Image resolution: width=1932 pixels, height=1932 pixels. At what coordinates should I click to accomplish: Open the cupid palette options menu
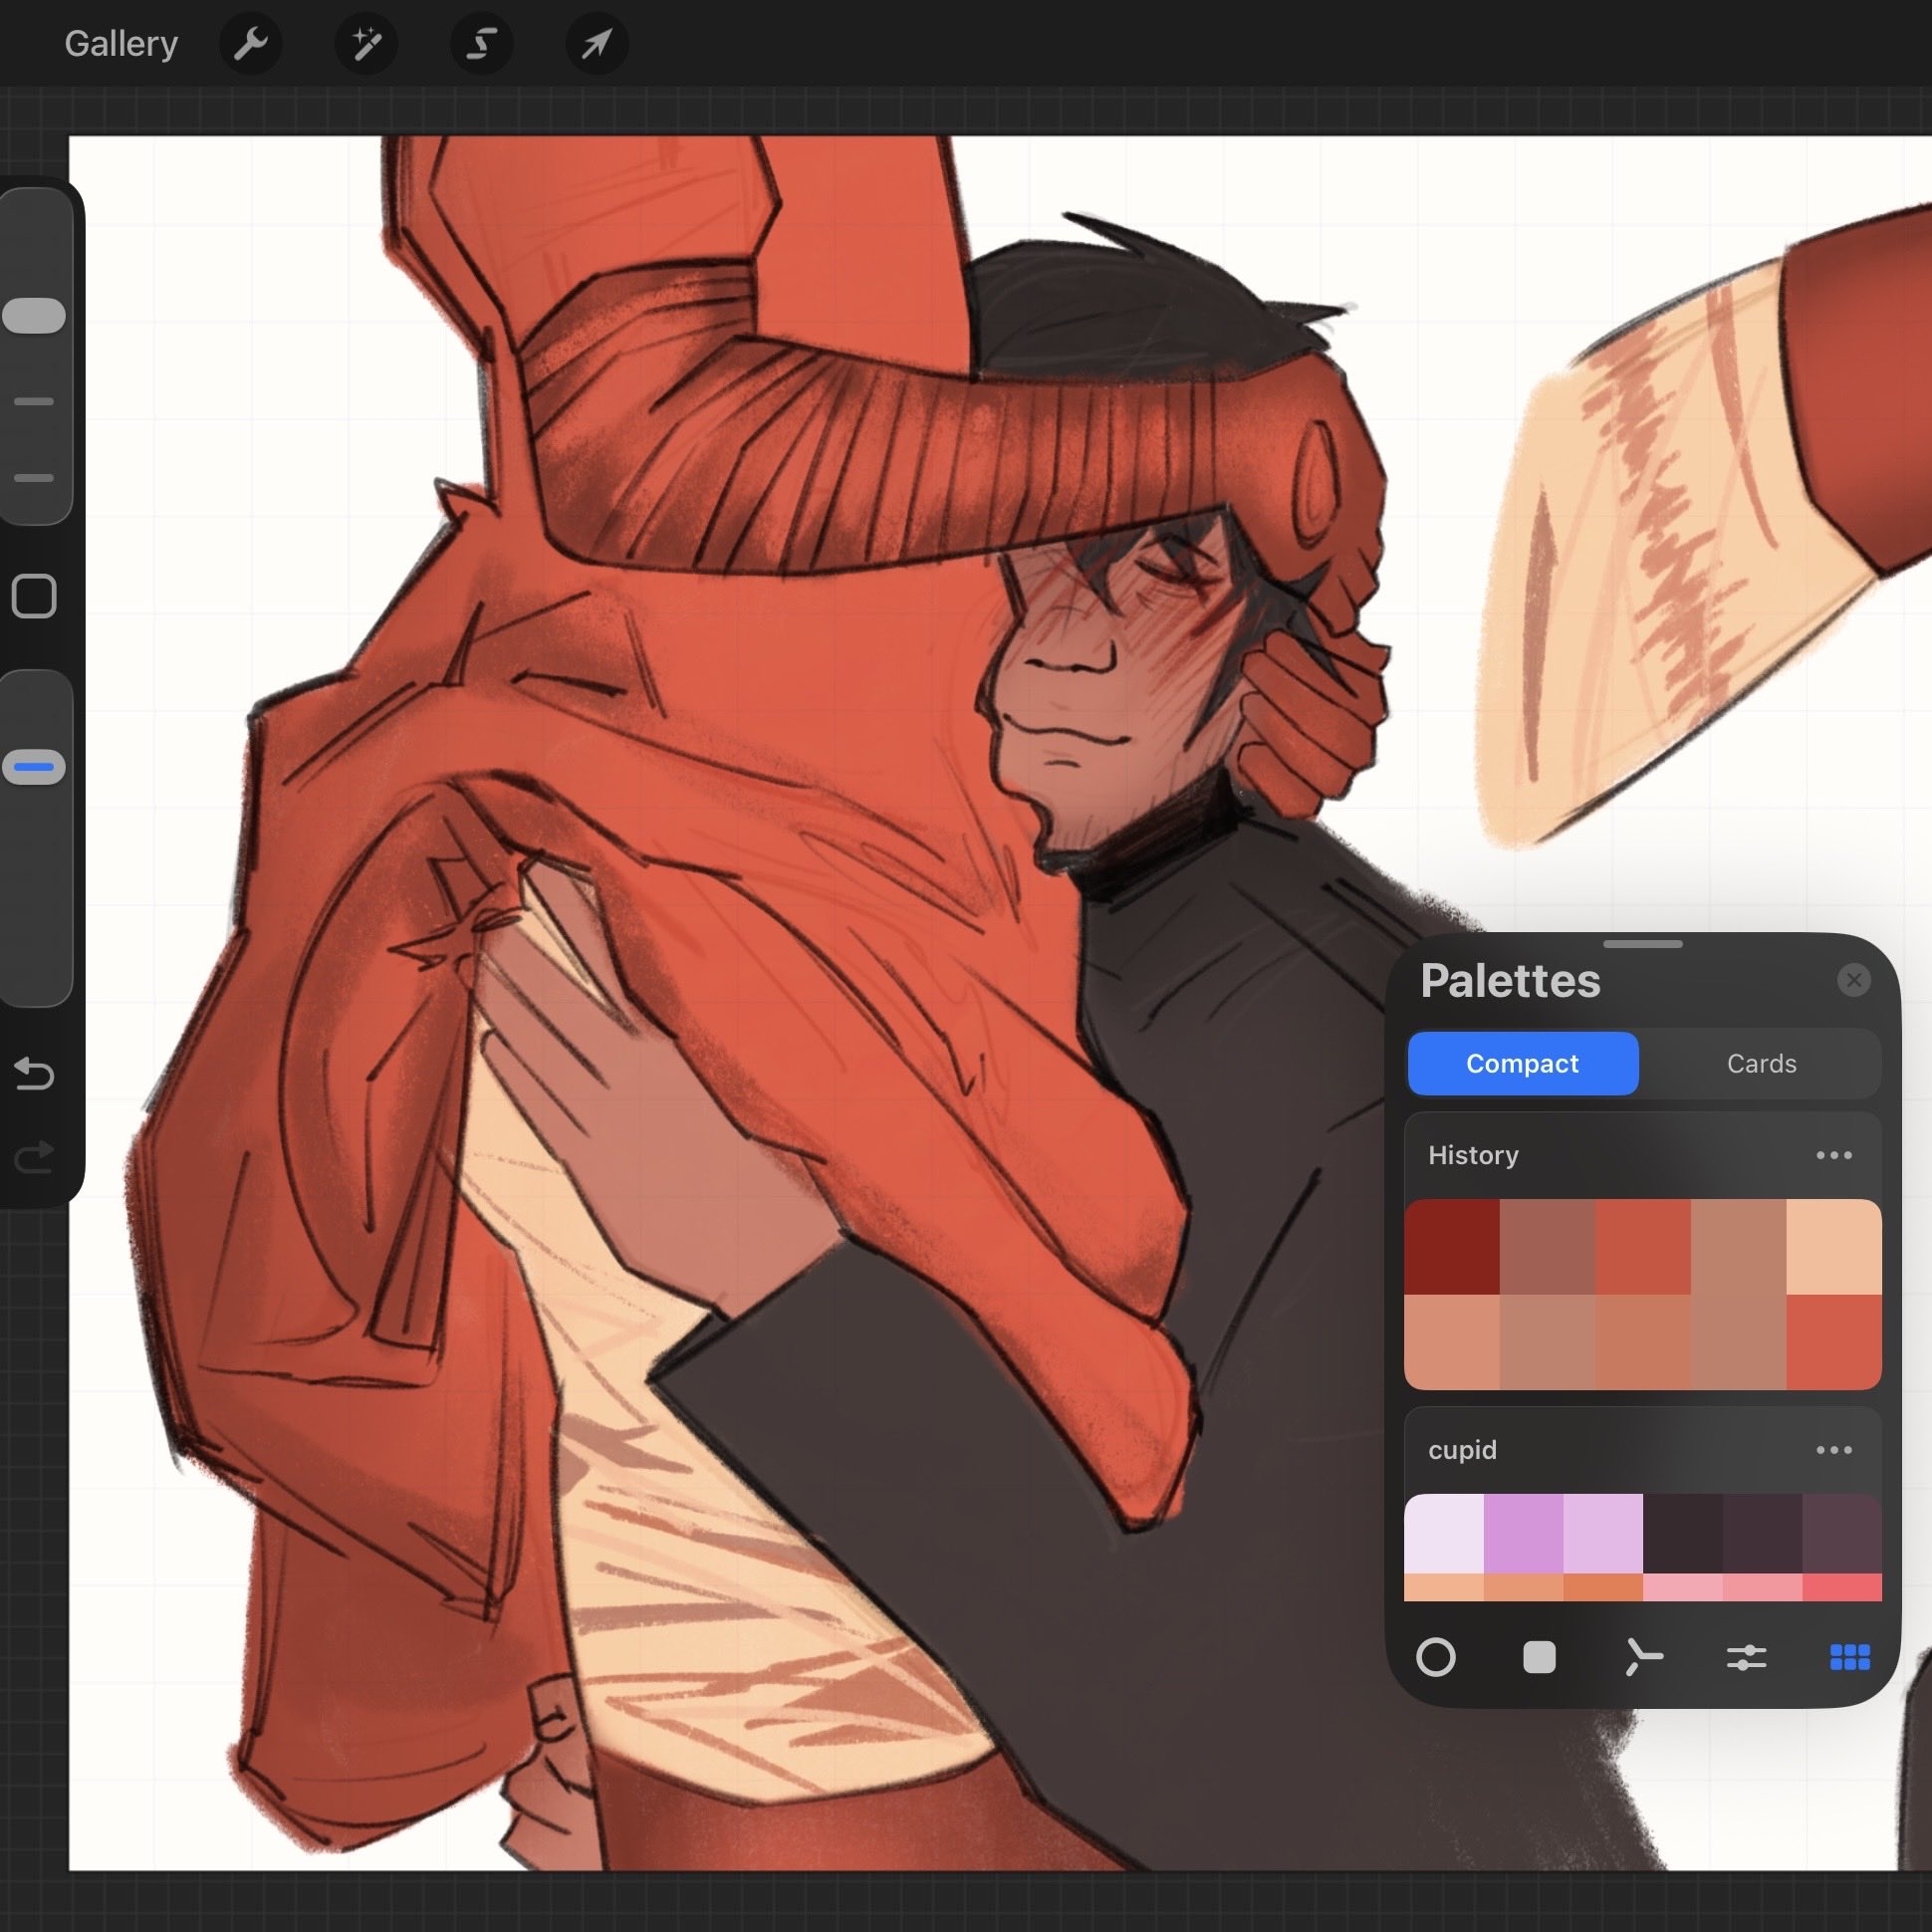[x=1833, y=1450]
